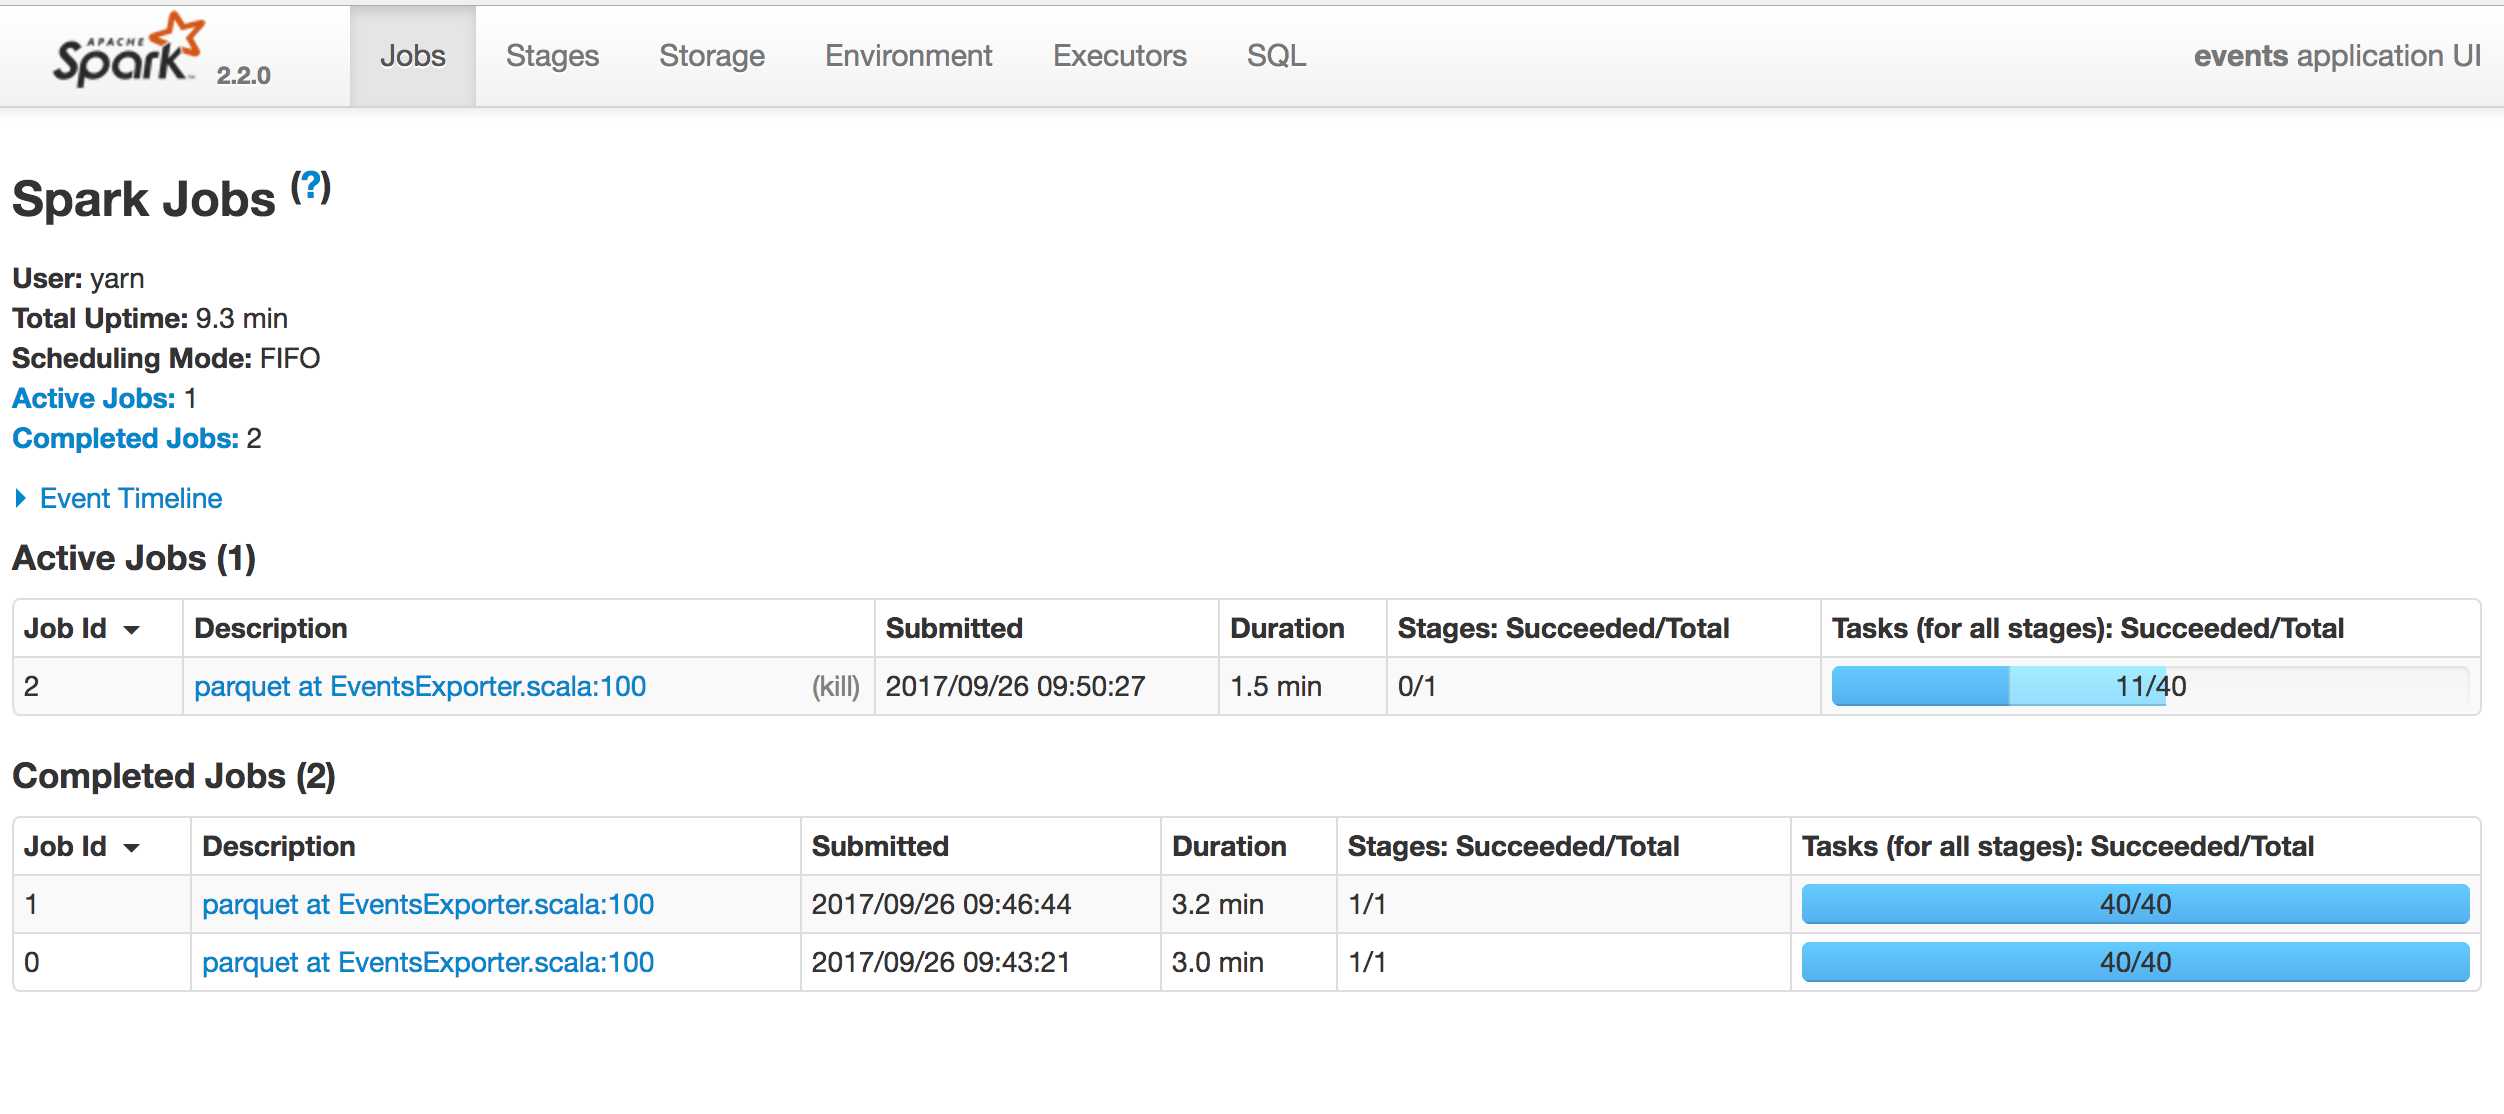
Task: Sort Active Jobs by Job Id arrow
Action: point(131,629)
